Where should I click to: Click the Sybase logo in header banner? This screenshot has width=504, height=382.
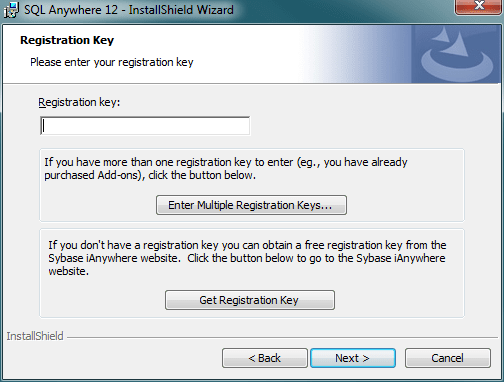(456, 54)
